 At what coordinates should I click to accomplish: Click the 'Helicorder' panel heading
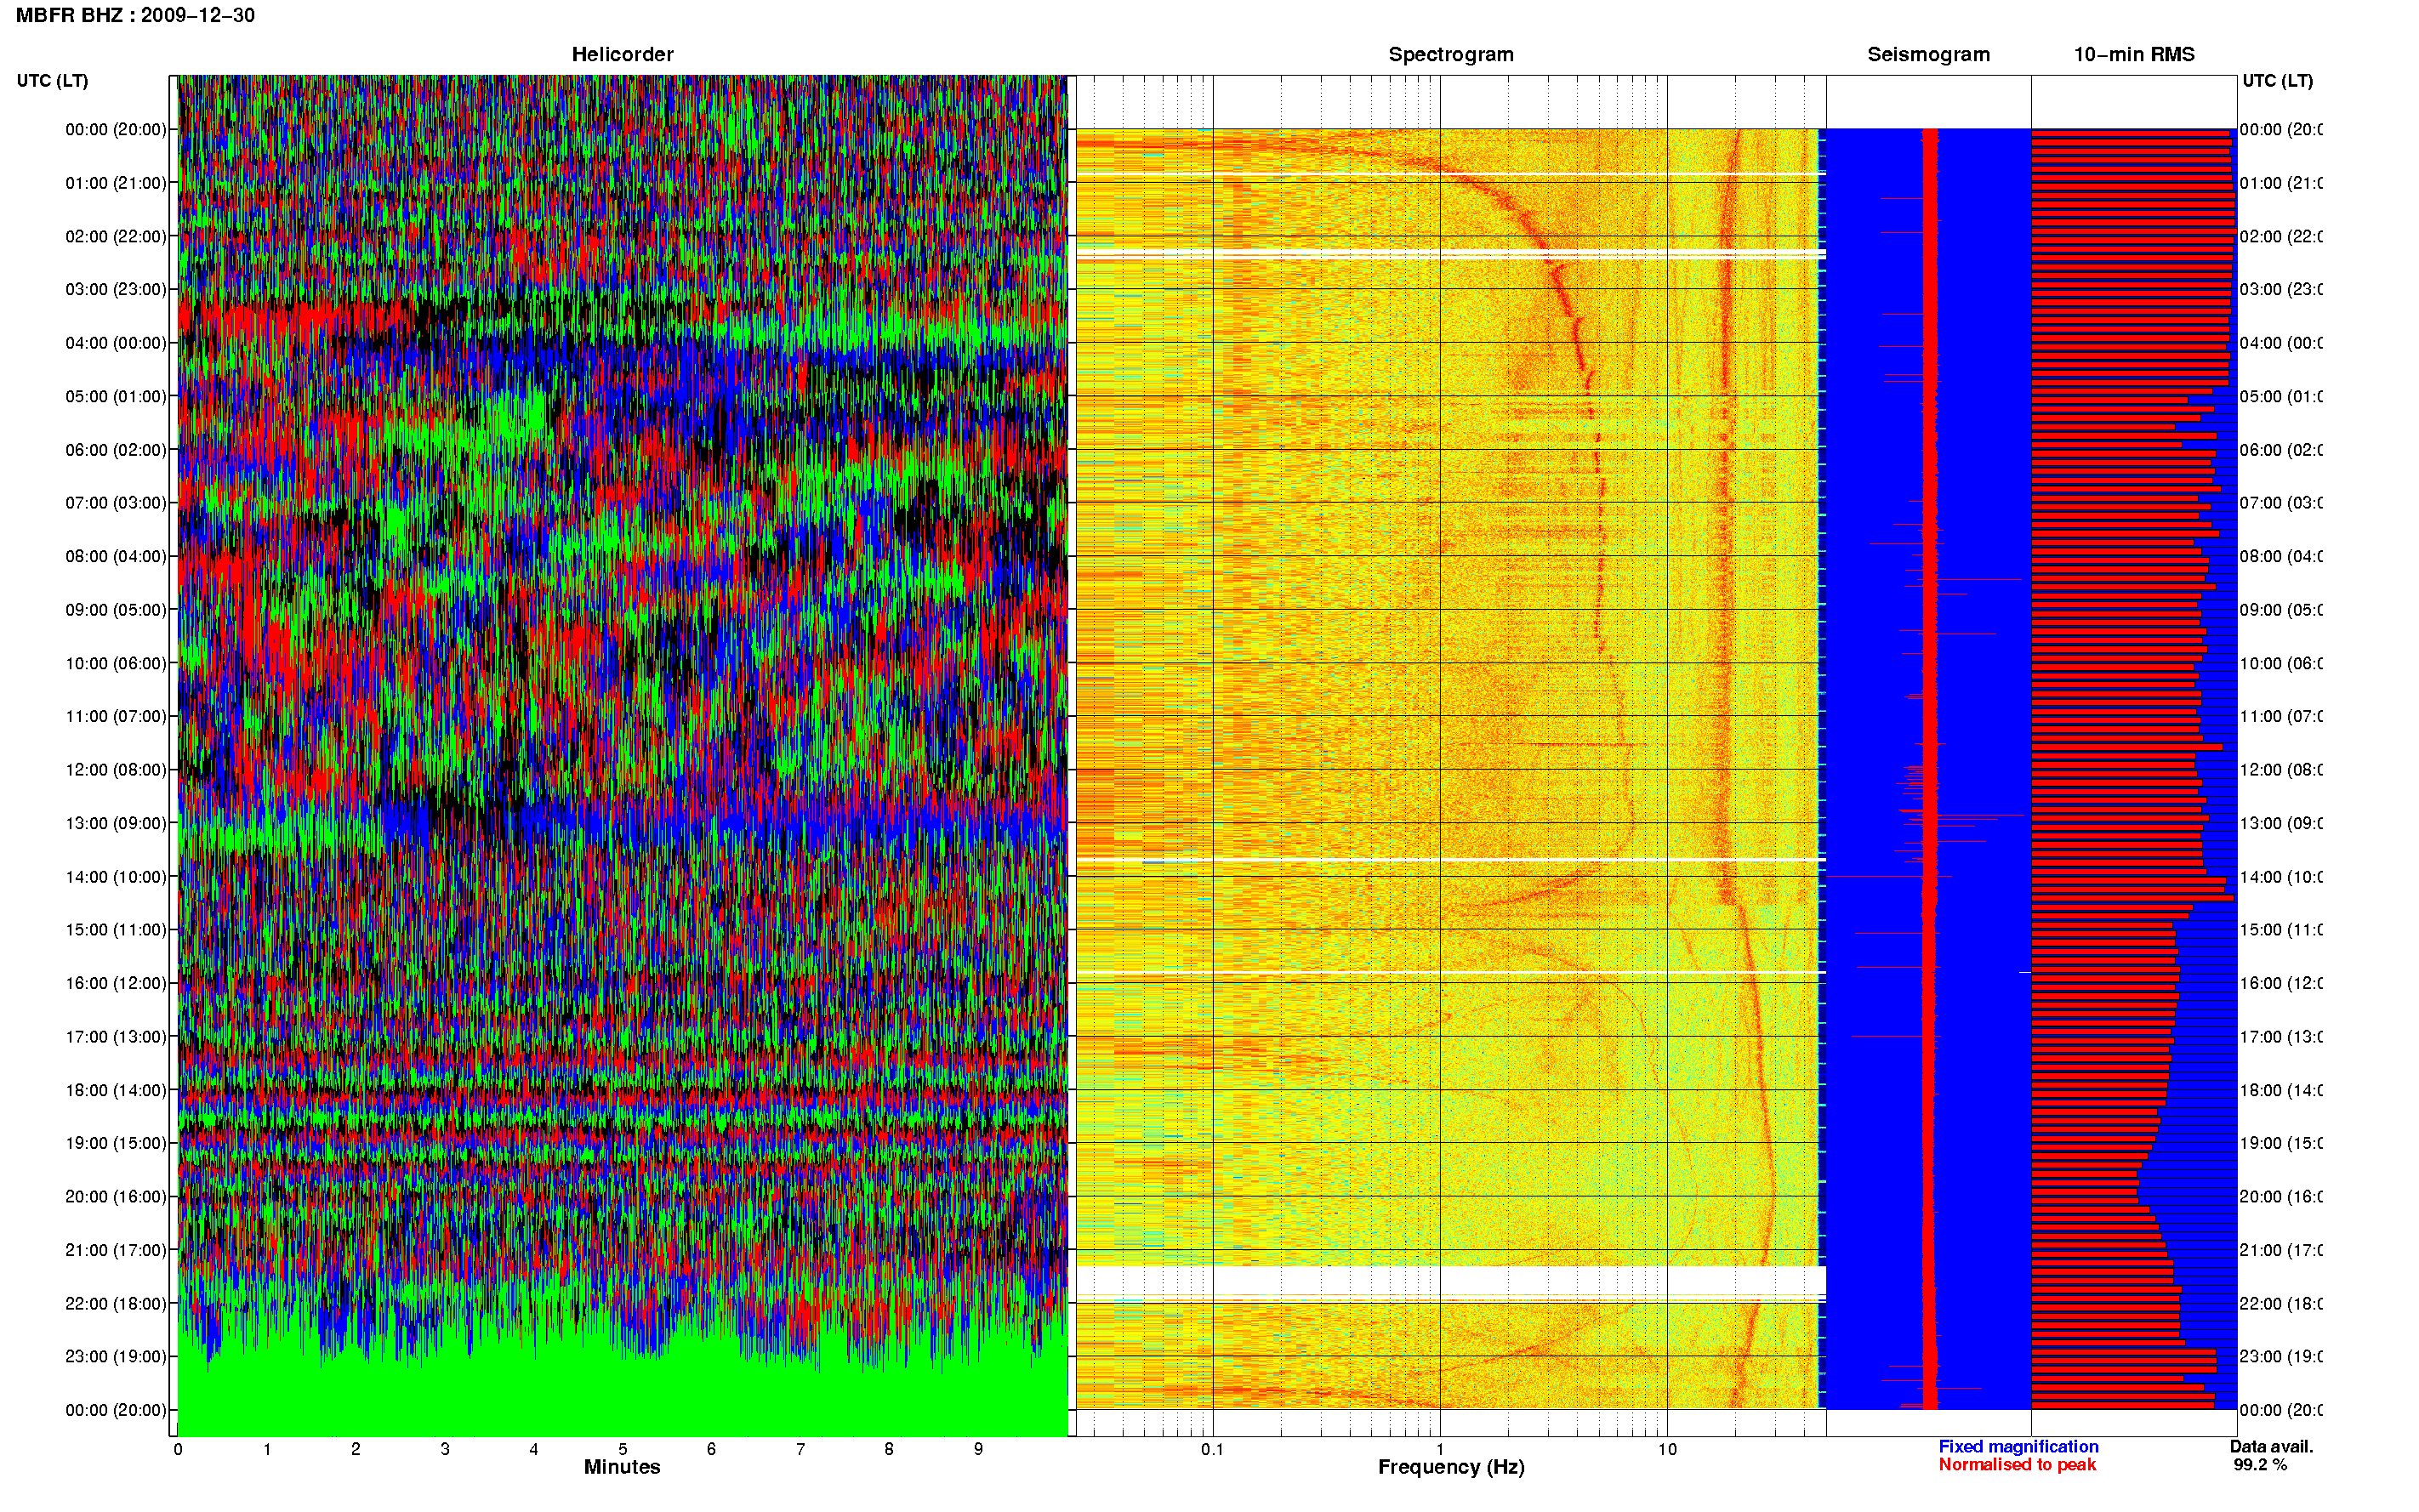622,54
